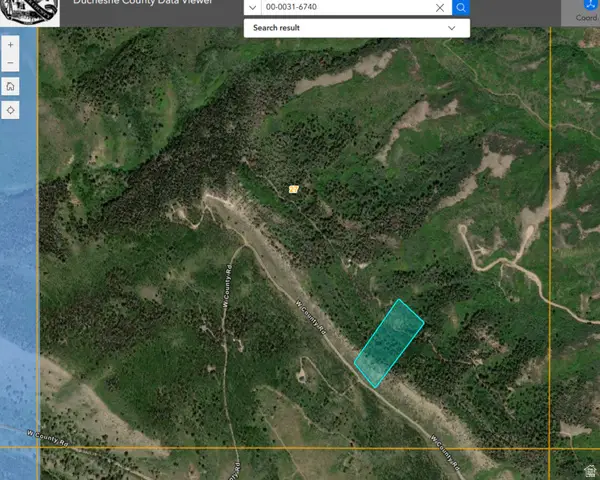The width and height of the screenshot is (600, 480).
Task: Zoom in on the map
Action: tap(10, 45)
